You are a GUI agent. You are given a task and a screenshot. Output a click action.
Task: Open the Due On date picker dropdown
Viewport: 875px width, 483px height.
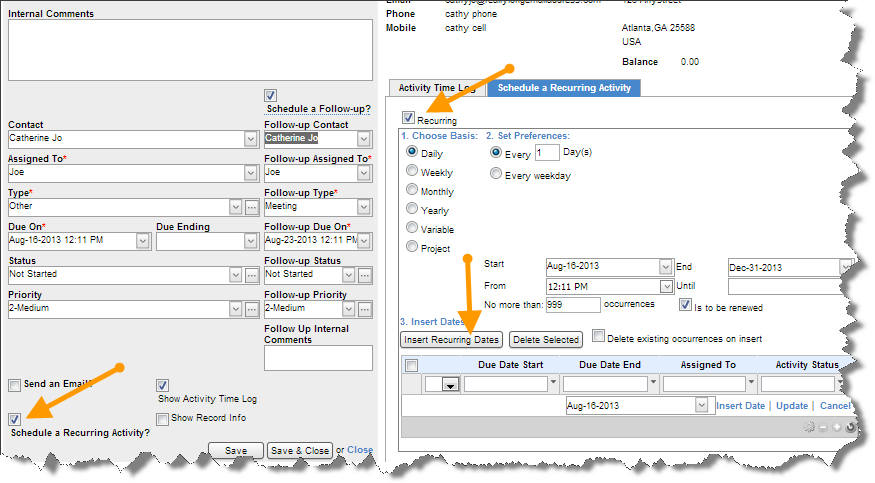[x=143, y=241]
